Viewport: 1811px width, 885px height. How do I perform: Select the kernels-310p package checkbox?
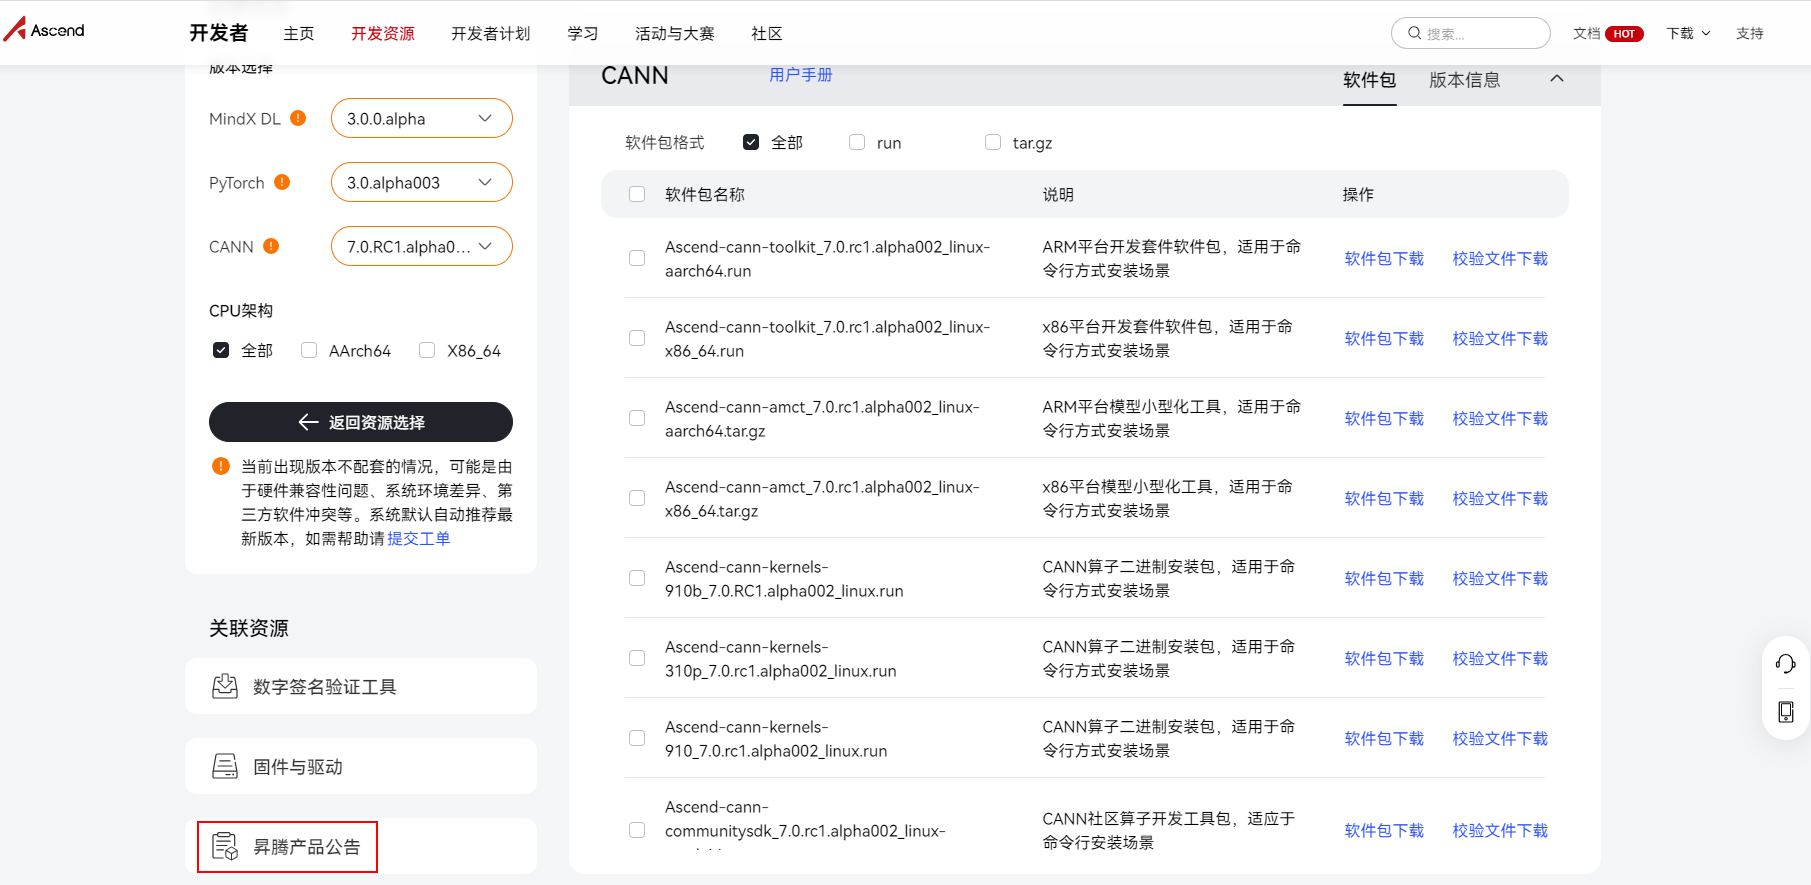(637, 658)
